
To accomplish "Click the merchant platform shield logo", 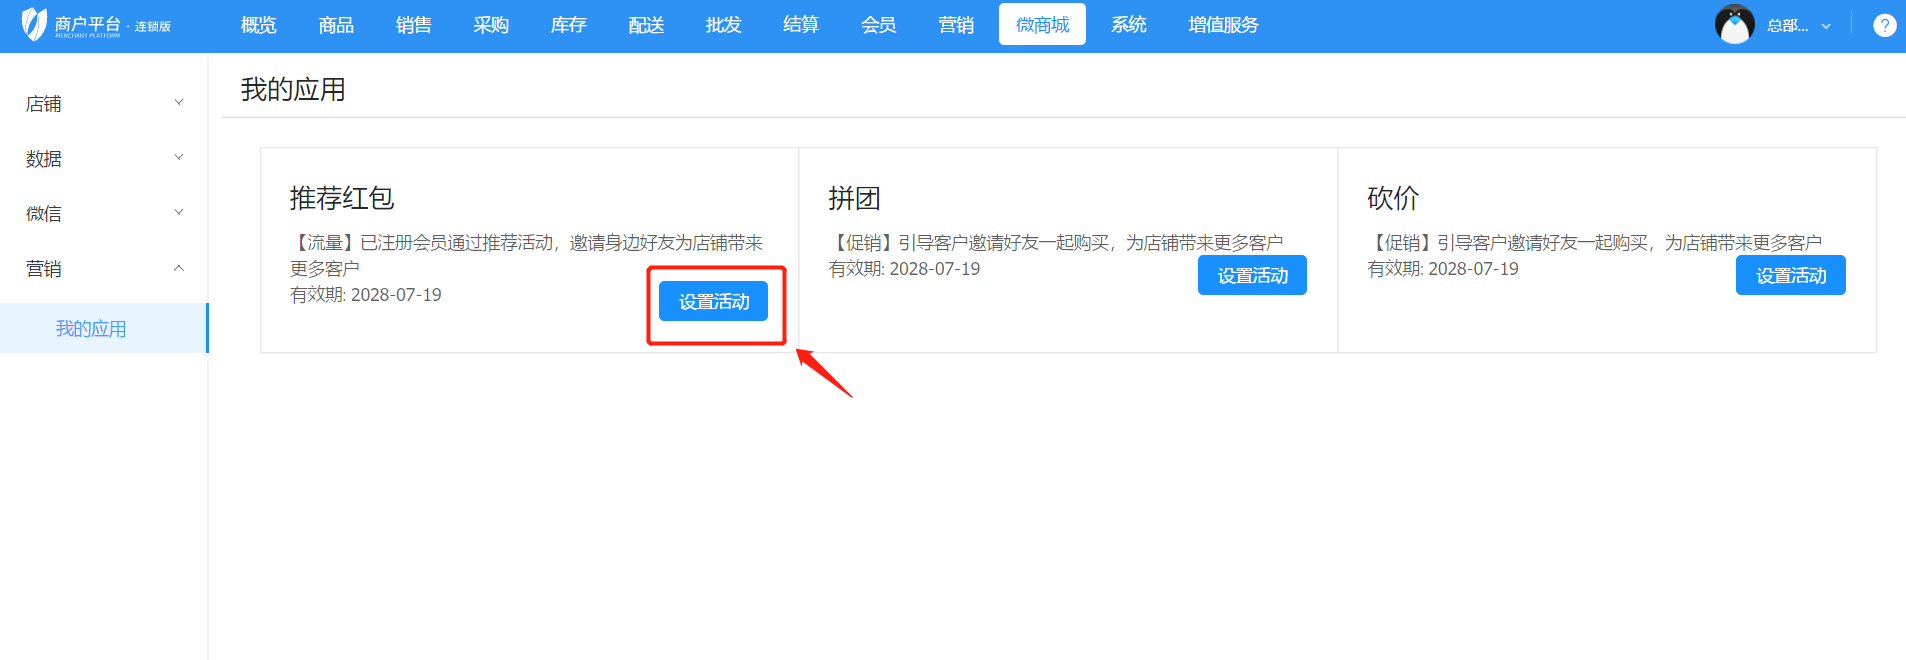I will [x=35, y=25].
